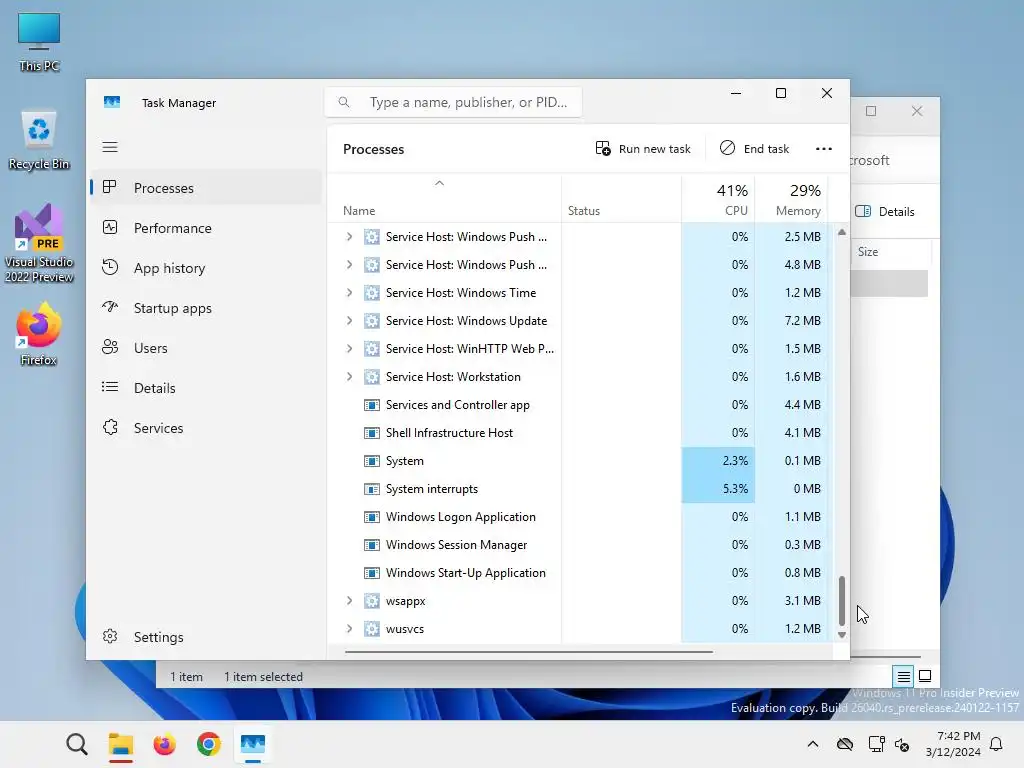Expand Service Host: Windows Update
Screen dimensions: 1024x768
349,321
